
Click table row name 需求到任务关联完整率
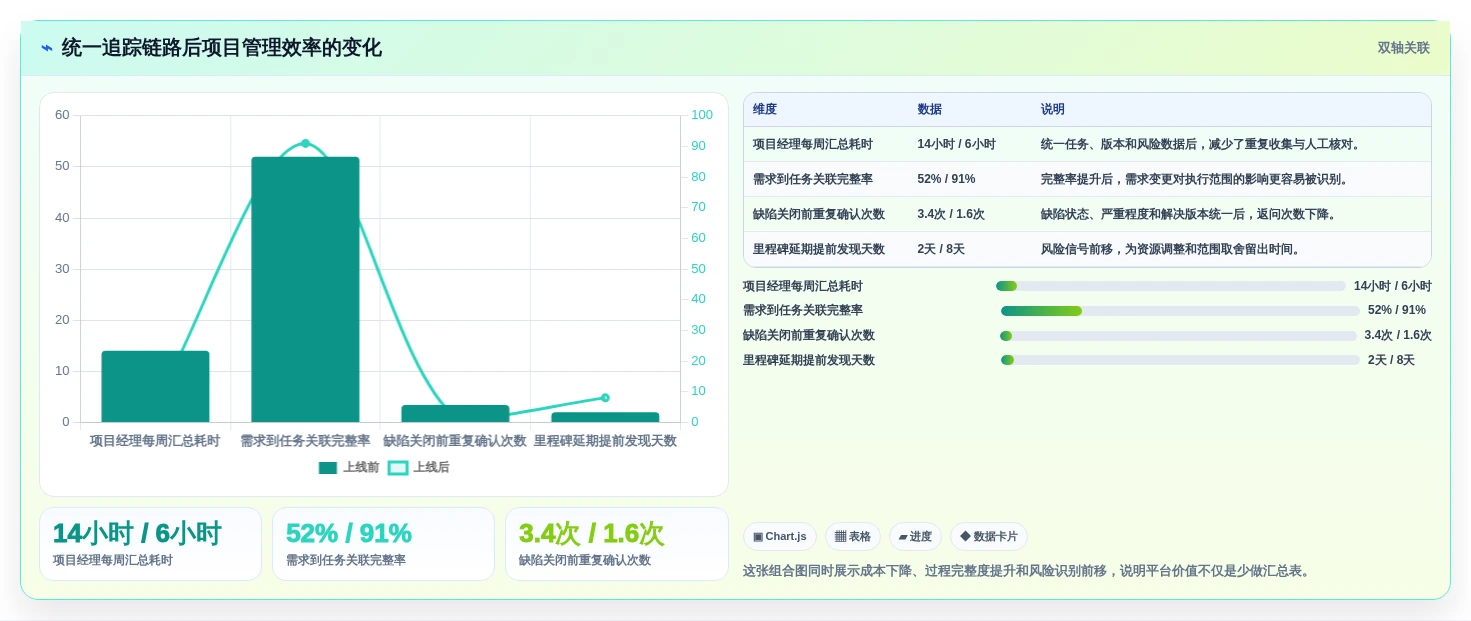tap(813, 180)
